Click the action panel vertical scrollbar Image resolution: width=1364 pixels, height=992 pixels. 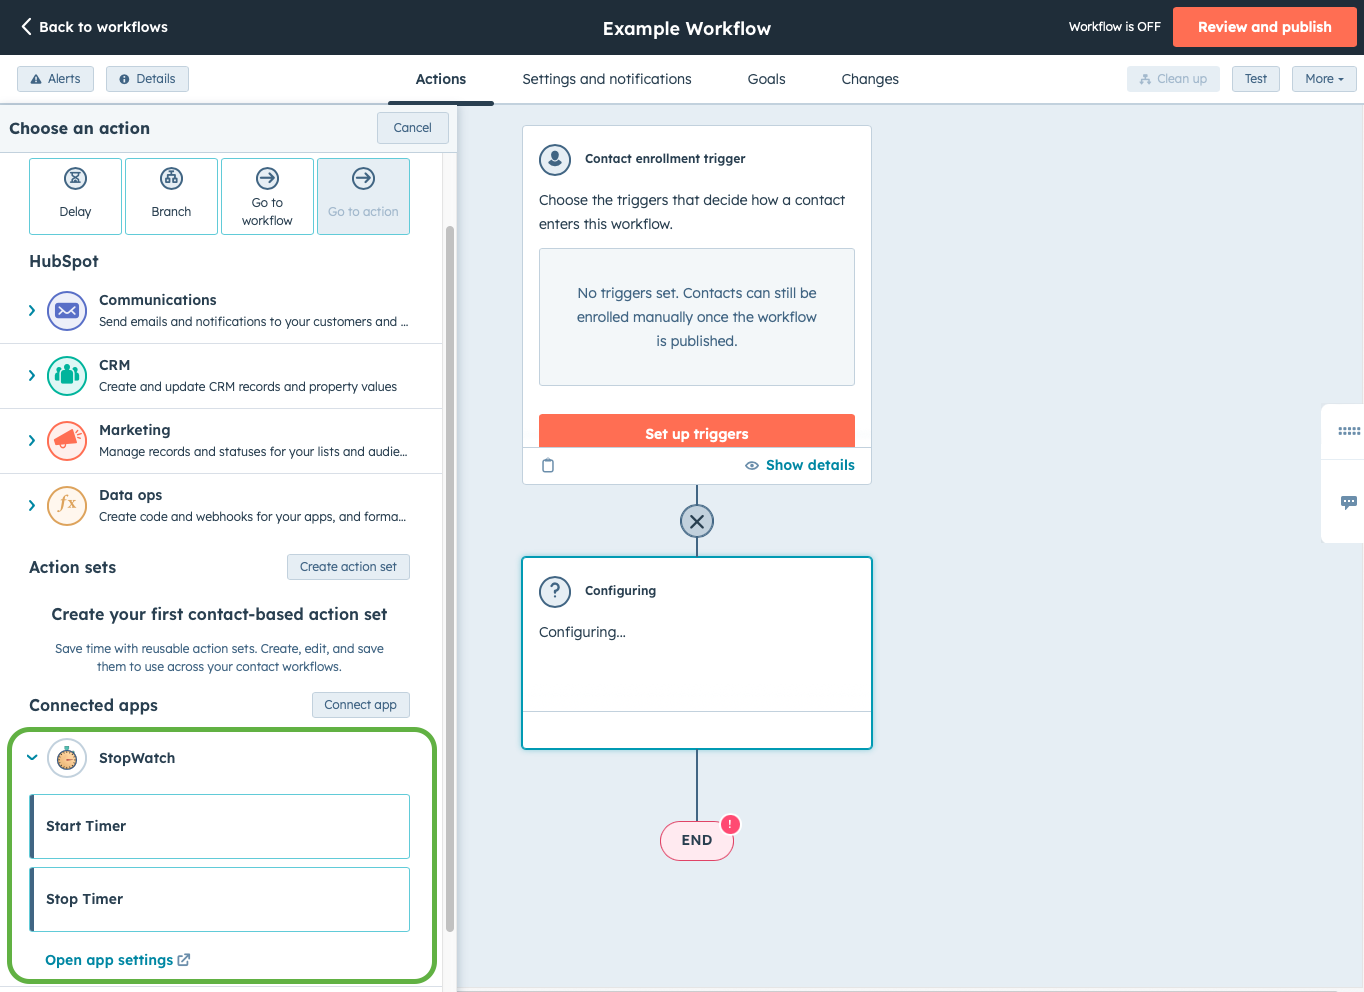coord(450,578)
